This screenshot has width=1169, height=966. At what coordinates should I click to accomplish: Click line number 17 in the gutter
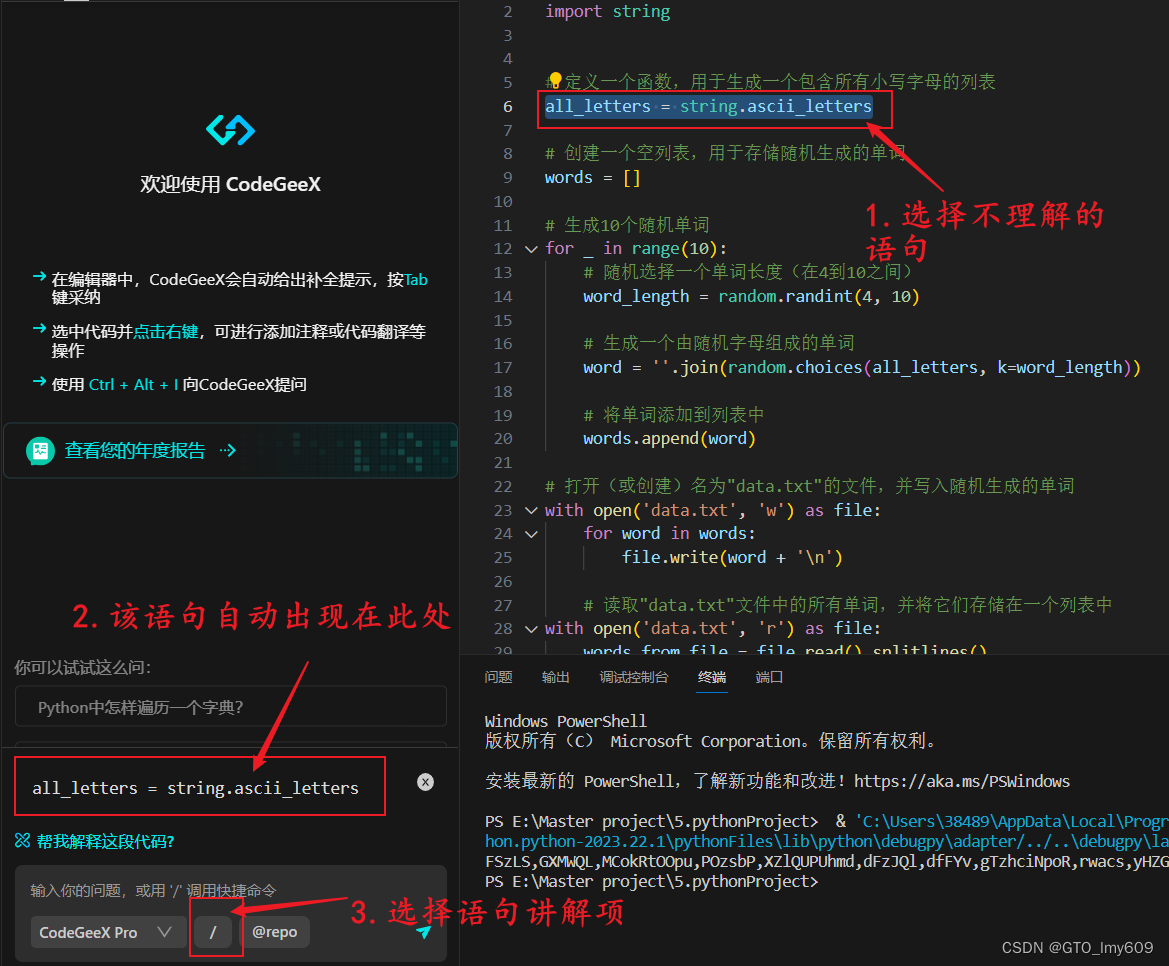(503, 367)
